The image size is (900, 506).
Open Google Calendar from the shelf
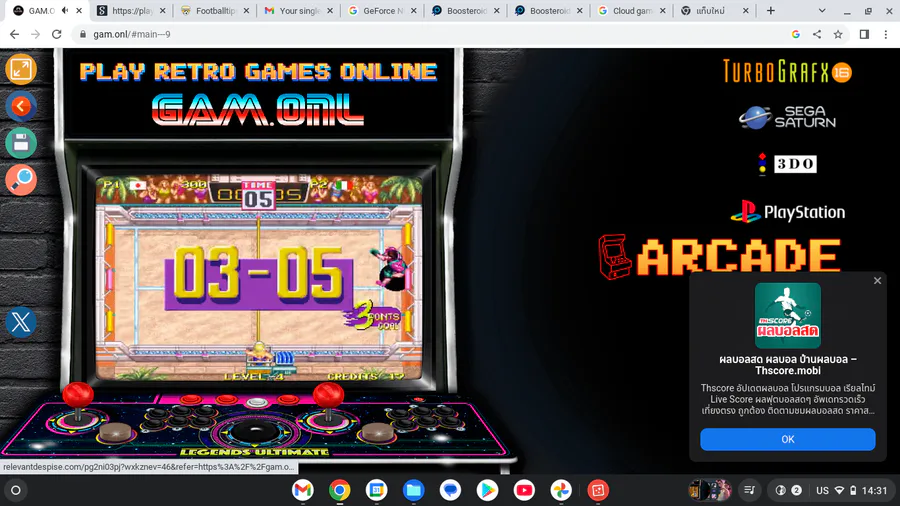pos(377,491)
